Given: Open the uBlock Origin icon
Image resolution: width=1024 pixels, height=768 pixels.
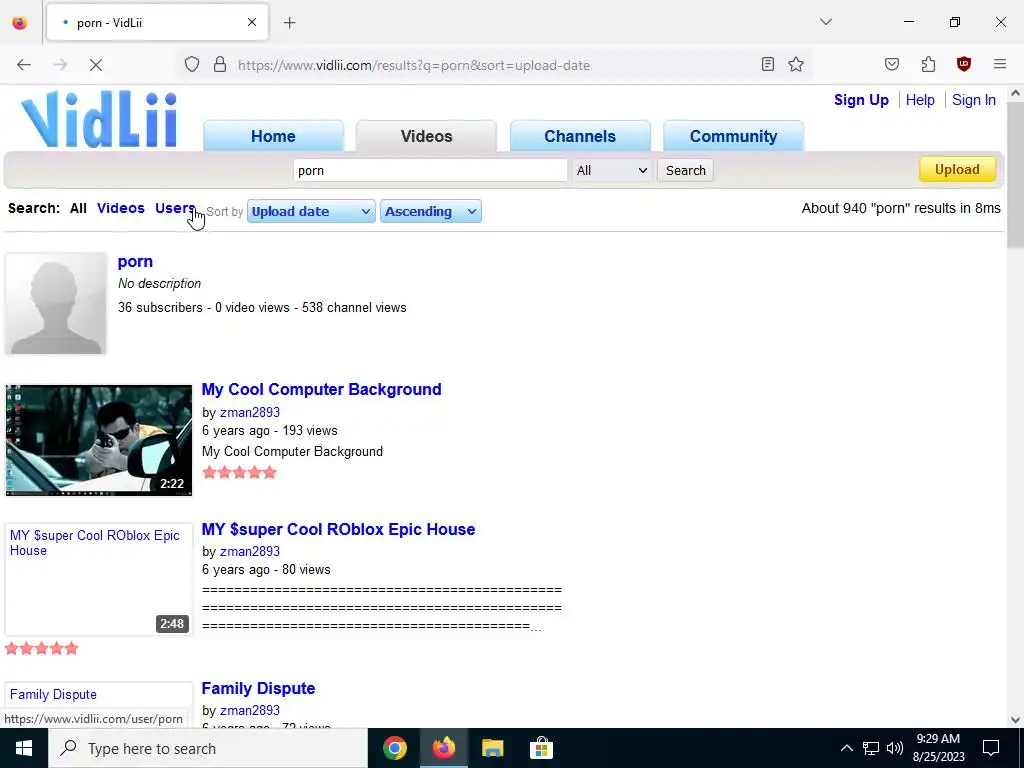Looking at the screenshot, I should coord(963,64).
